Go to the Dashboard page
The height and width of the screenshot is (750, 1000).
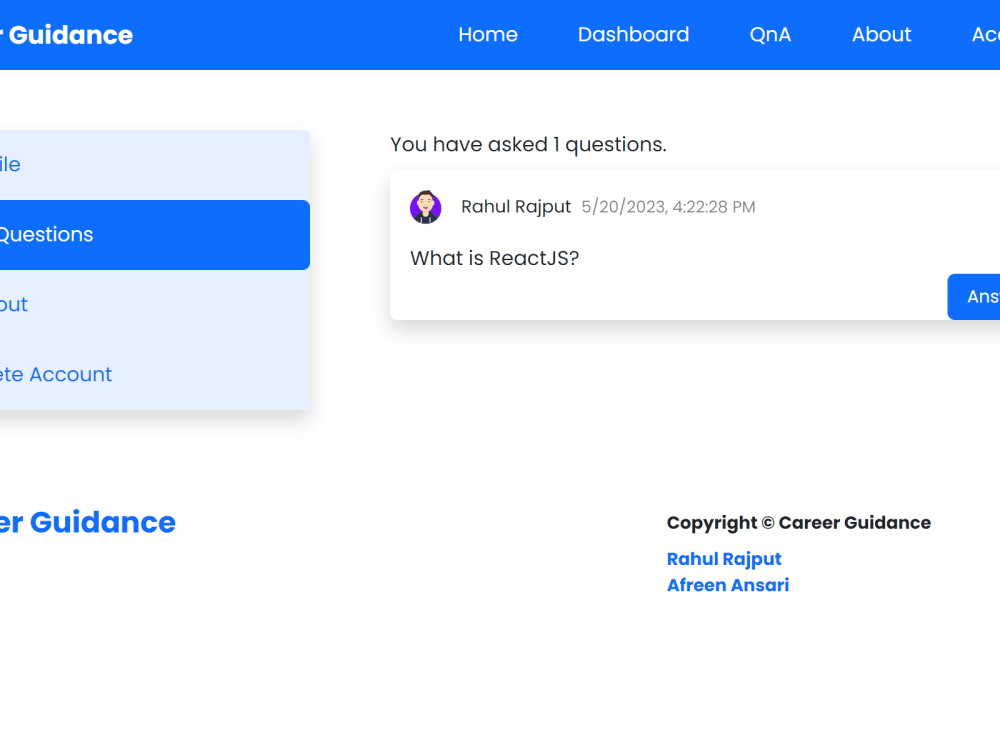point(633,34)
